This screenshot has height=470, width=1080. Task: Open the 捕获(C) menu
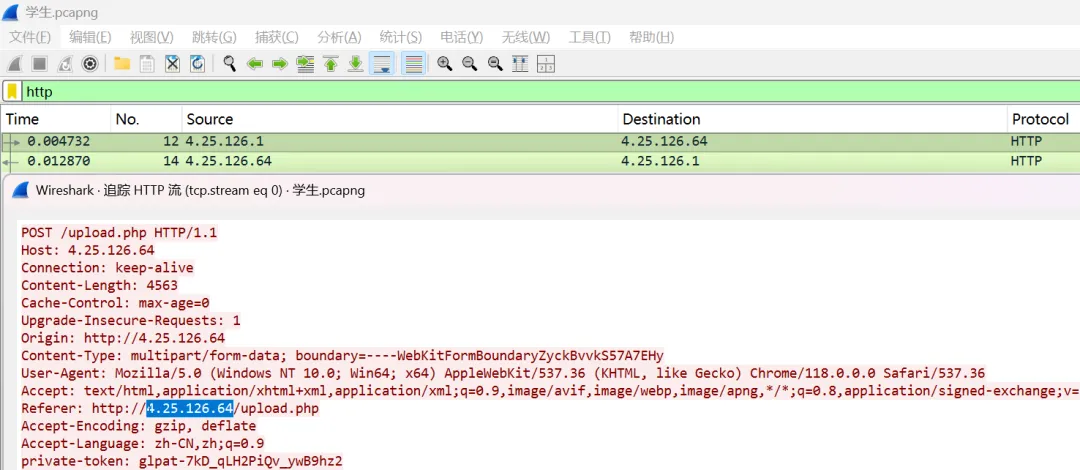[x=276, y=37]
